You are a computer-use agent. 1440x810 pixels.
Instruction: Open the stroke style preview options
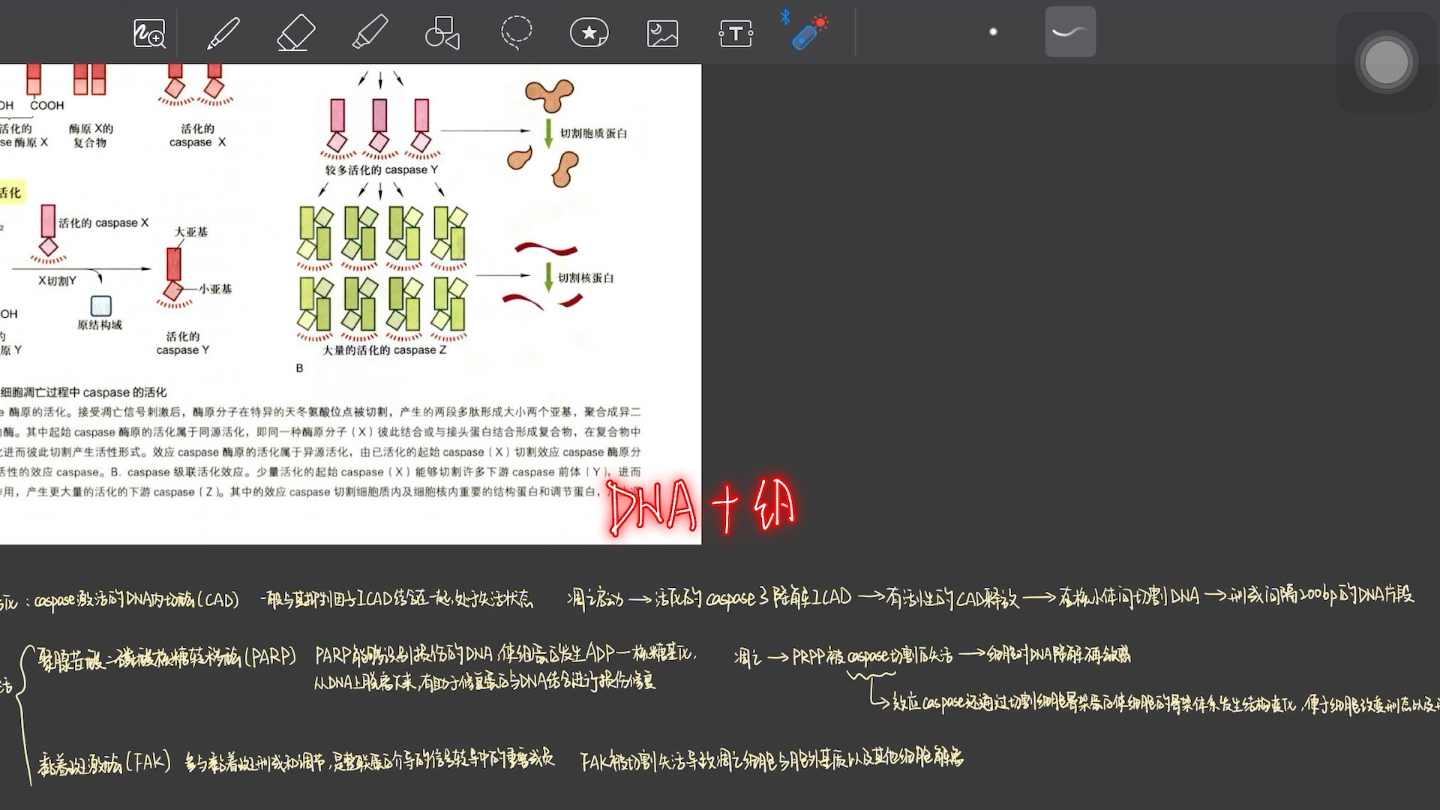coord(1070,31)
